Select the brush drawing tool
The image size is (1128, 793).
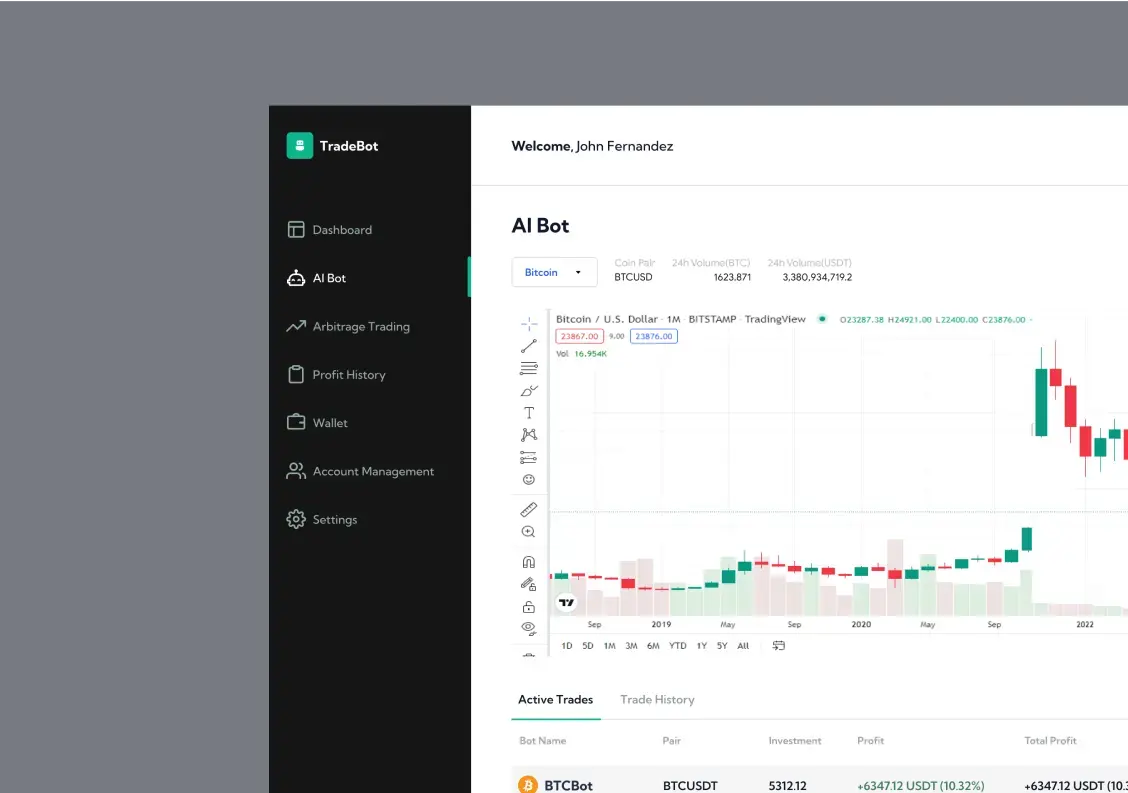(529, 391)
